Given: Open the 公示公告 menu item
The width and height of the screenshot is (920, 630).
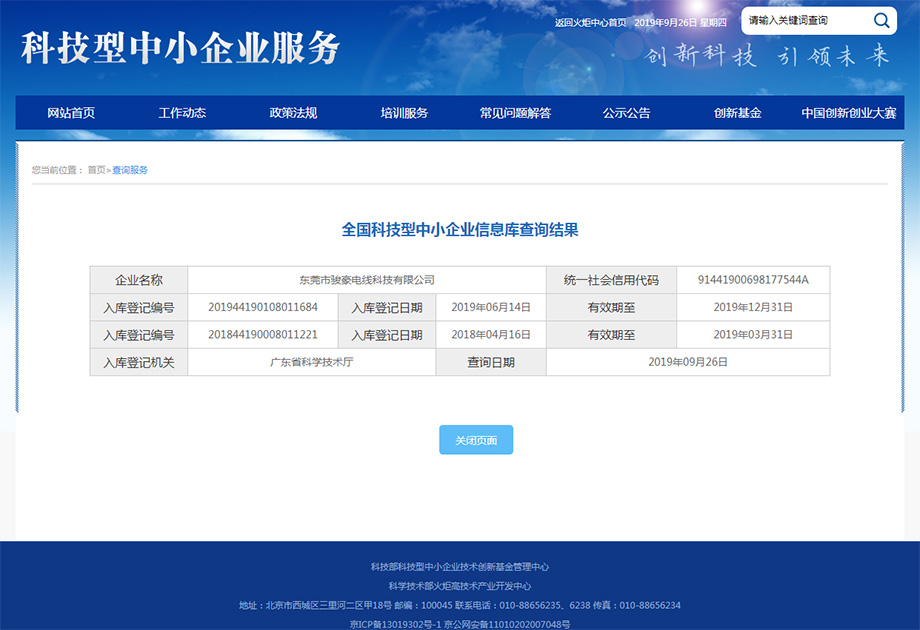Looking at the screenshot, I should pyautogui.click(x=625, y=112).
